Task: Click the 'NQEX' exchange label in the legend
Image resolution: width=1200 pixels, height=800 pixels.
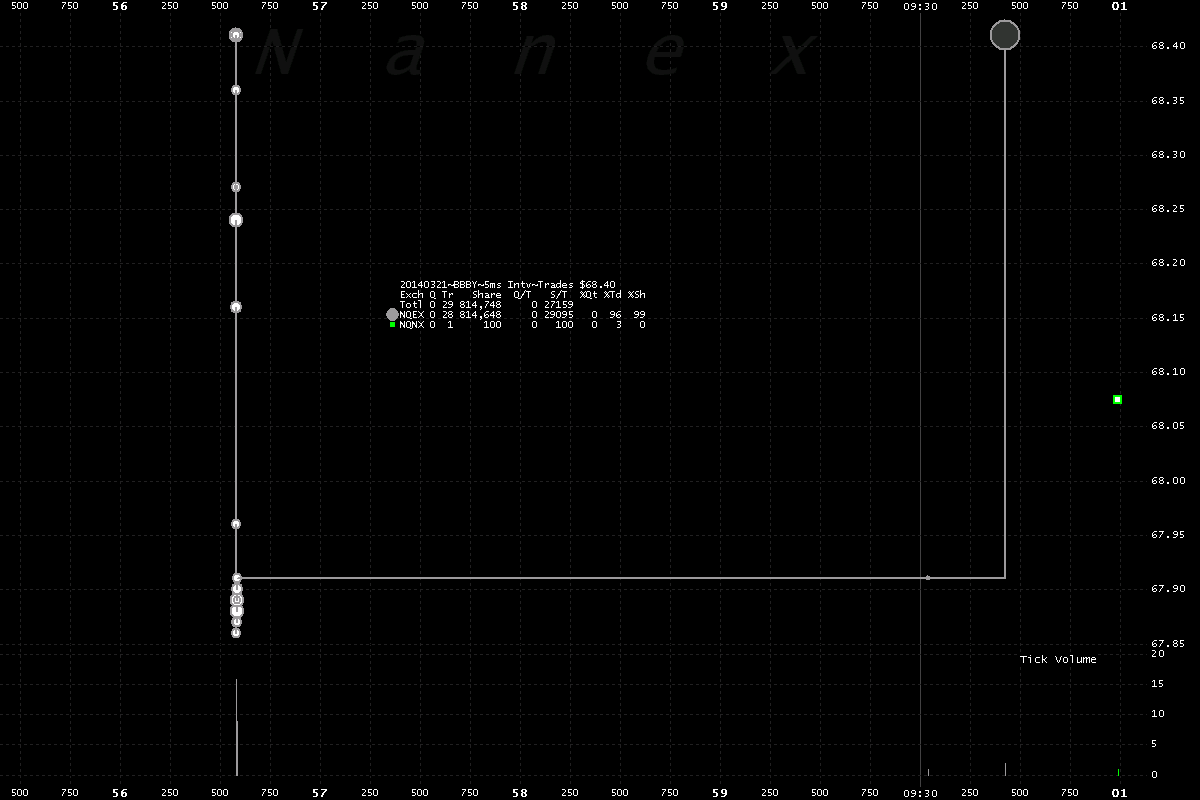Action: tap(411, 315)
